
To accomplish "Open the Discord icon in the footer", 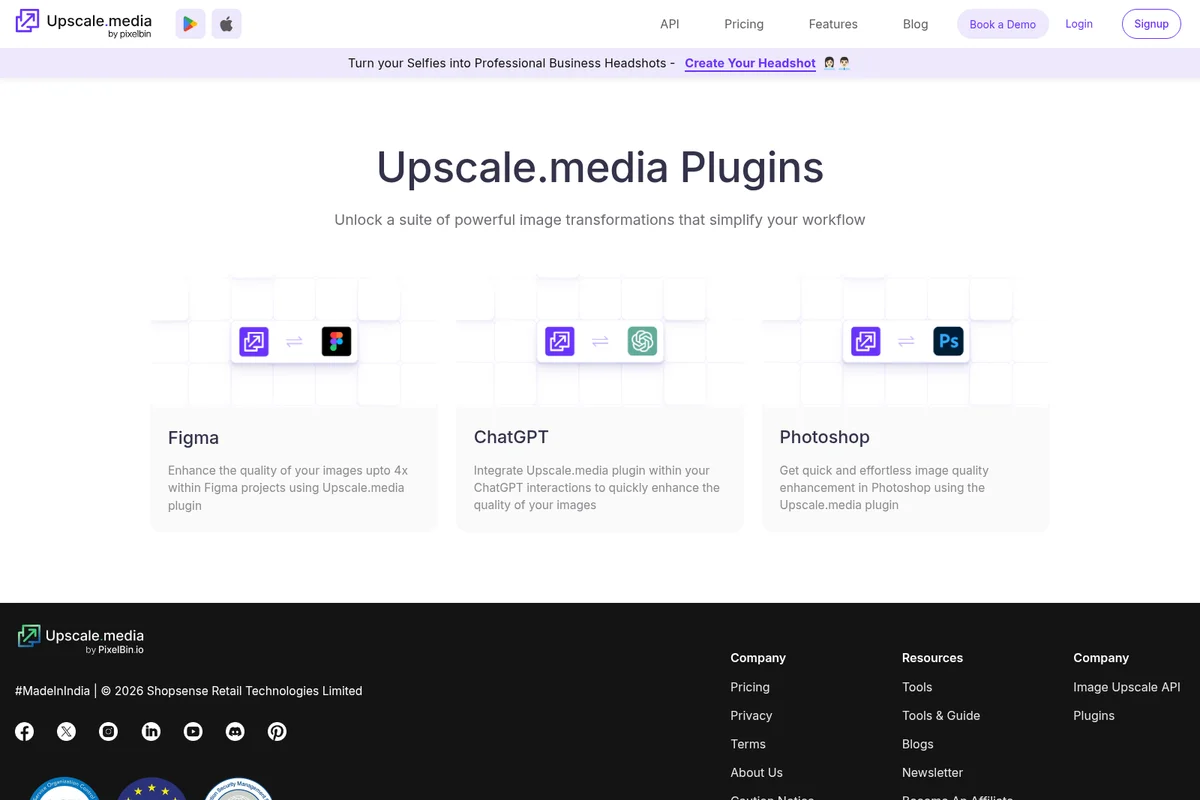I will 235,731.
